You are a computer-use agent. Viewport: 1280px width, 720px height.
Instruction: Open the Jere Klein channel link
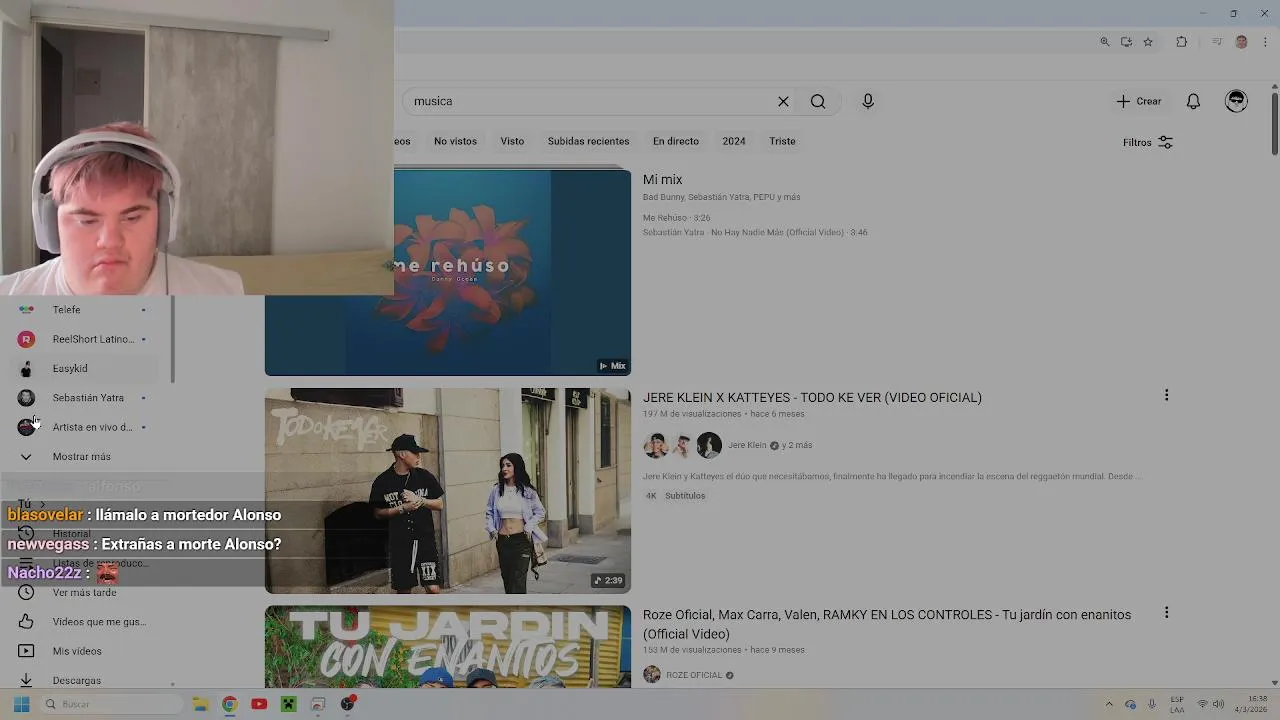point(747,445)
